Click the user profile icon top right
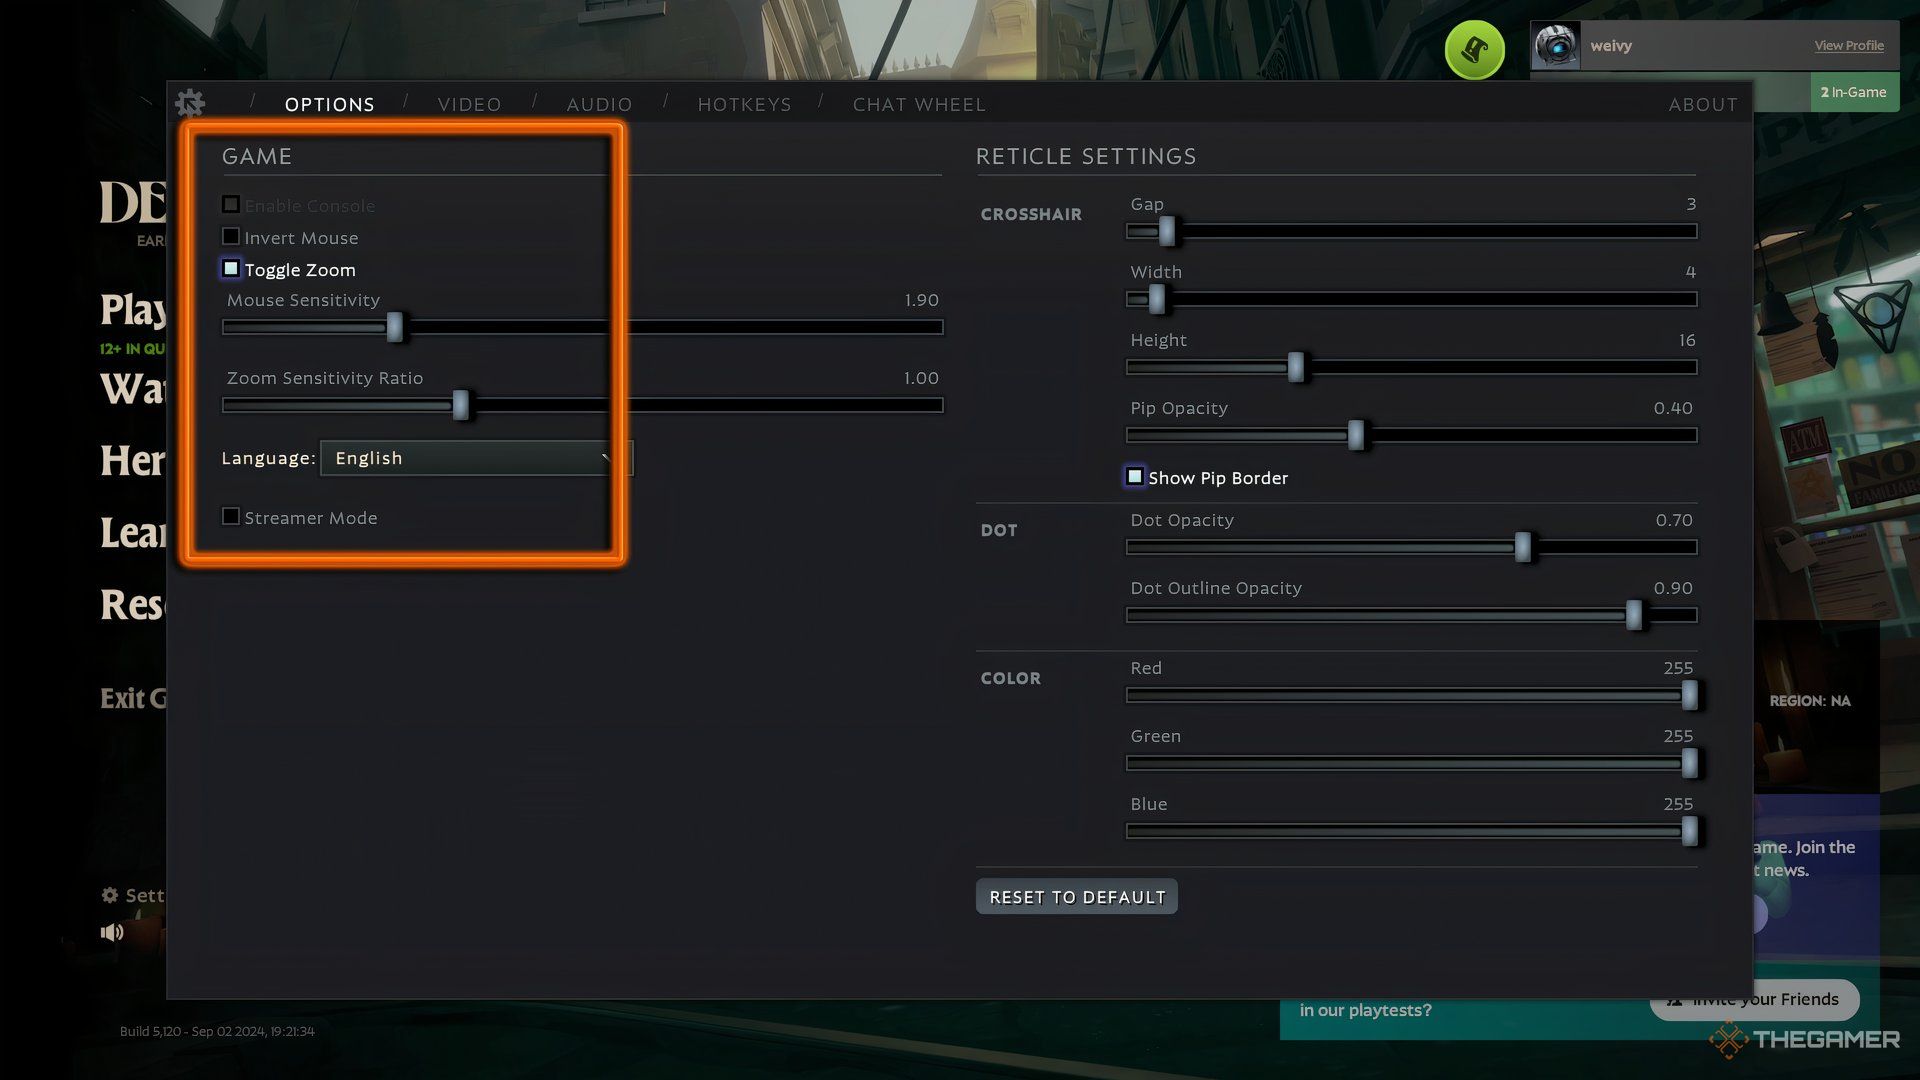Viewport: 1920px width, 1080px height. [1559, 45]
